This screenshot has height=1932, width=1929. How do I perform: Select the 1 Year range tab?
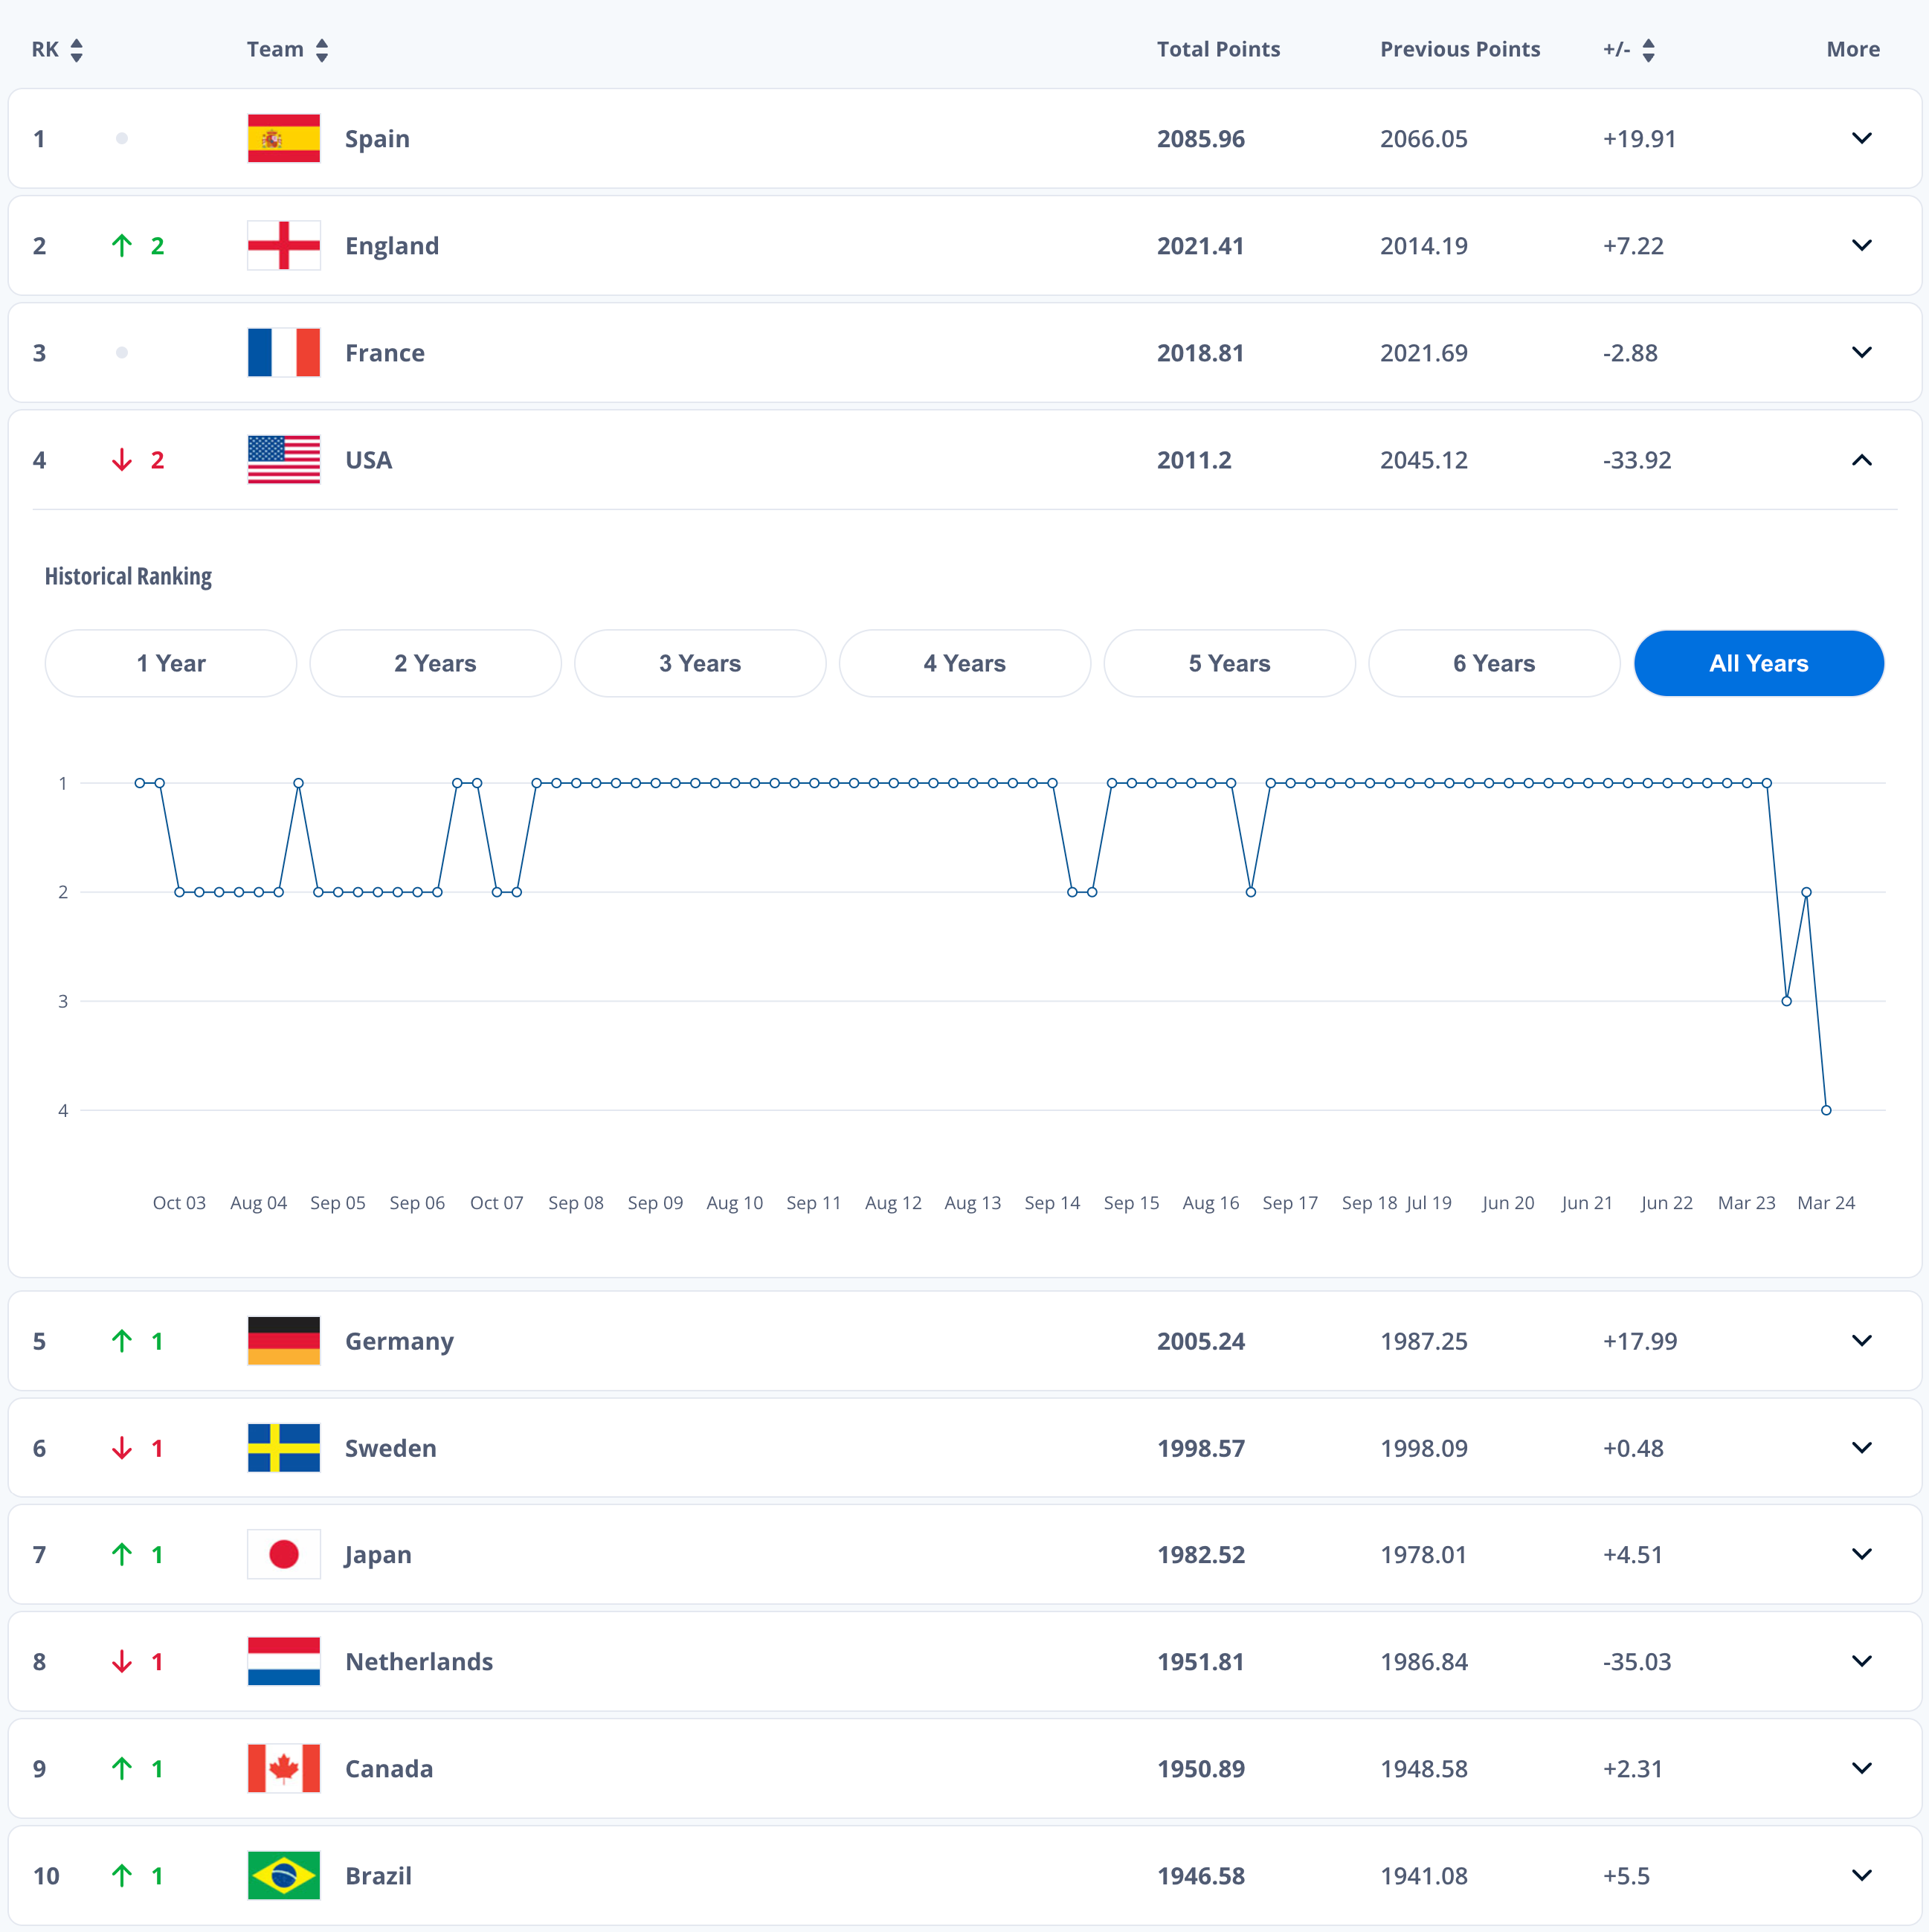171,663
